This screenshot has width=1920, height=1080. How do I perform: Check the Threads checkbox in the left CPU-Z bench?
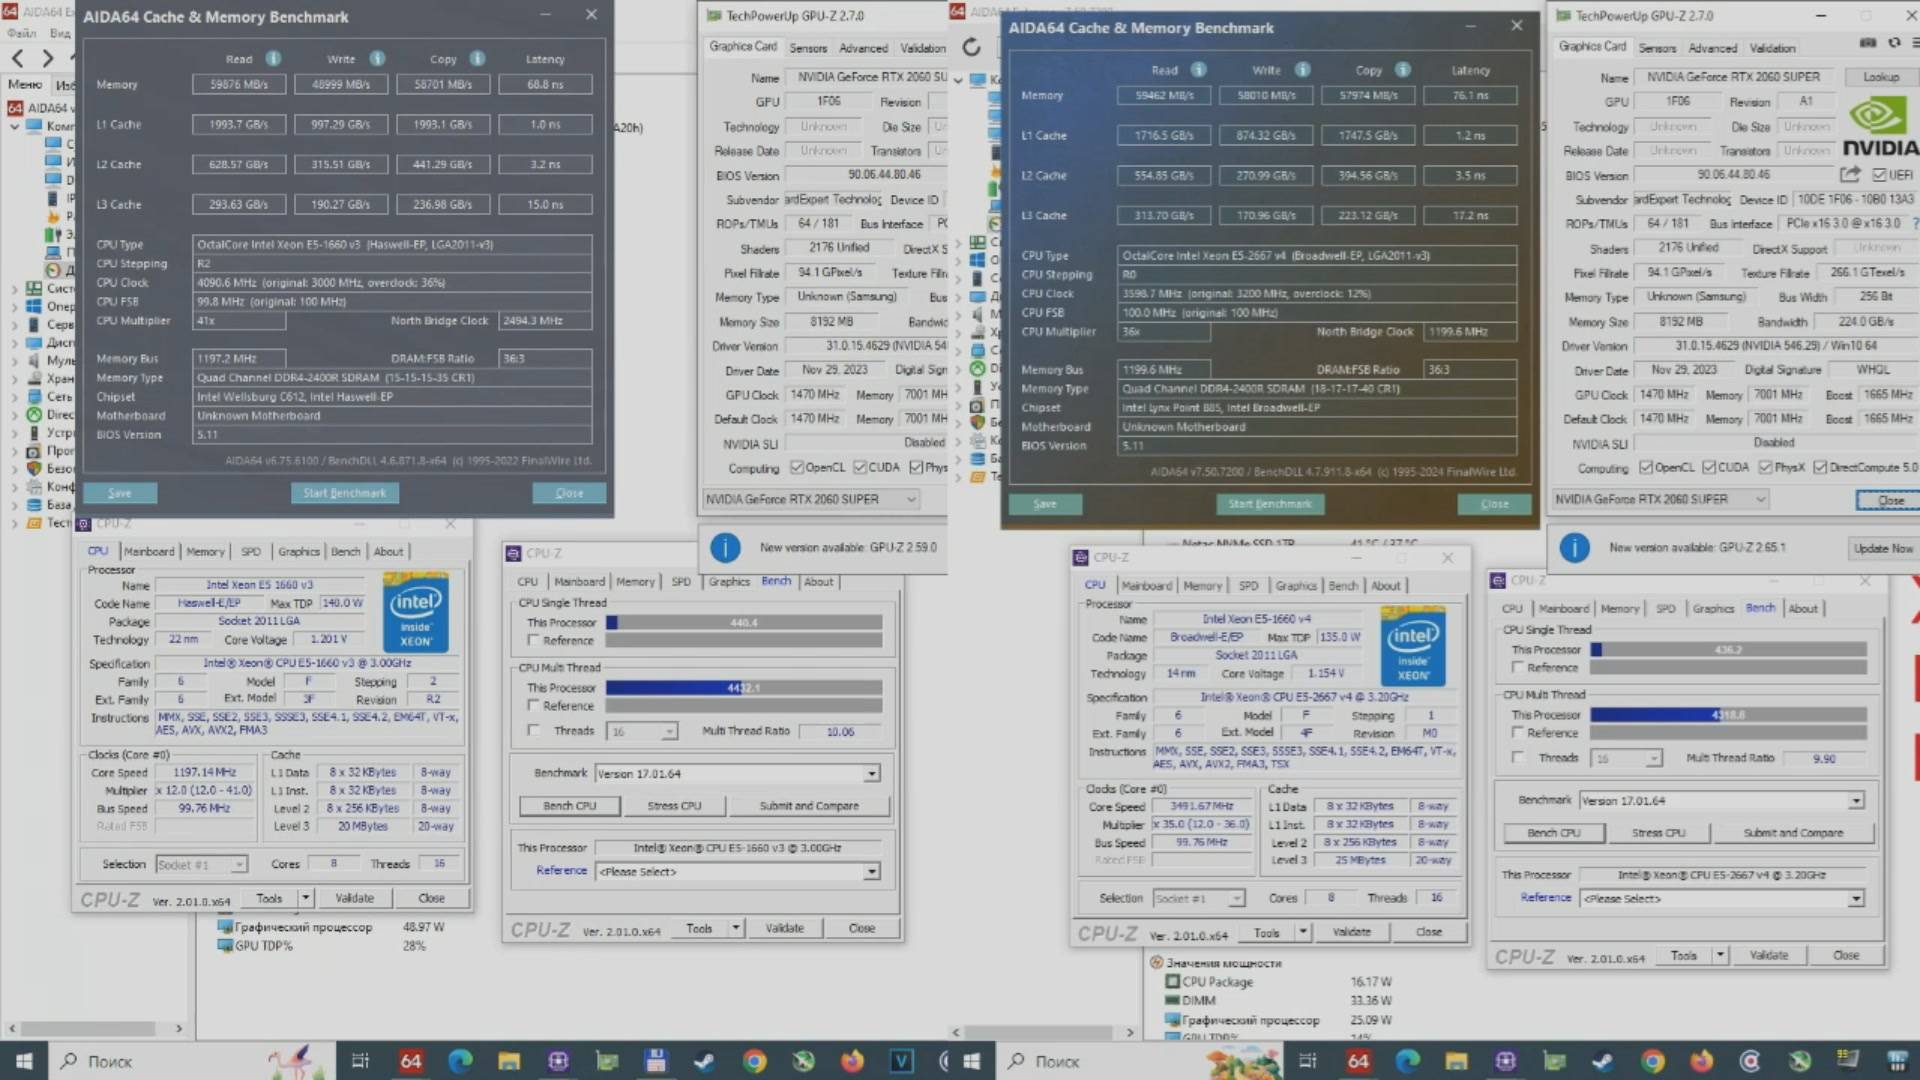534,731
